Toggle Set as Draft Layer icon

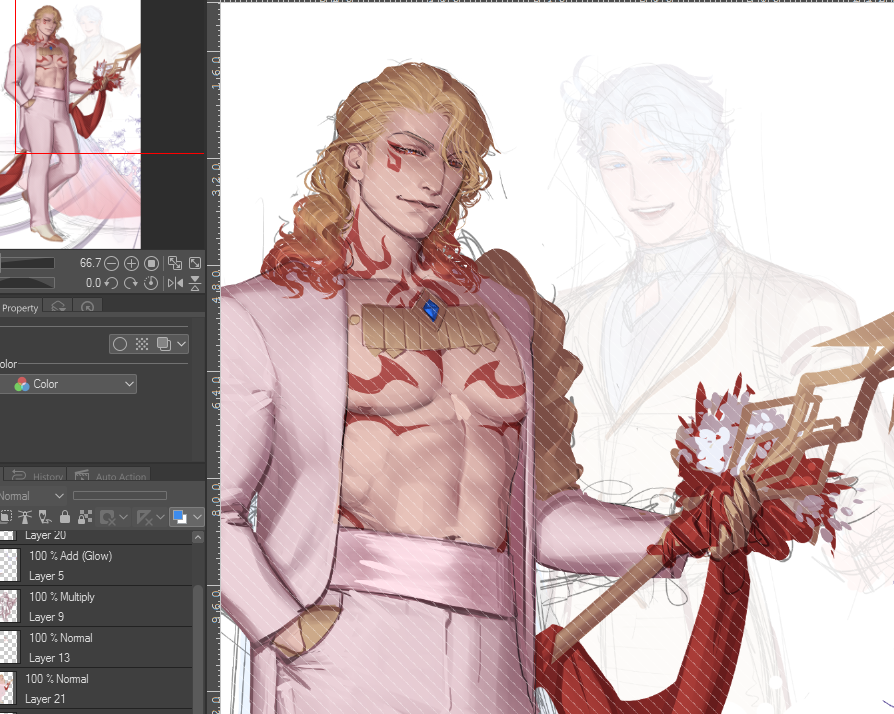pyautogui.click(x=44, y=517)
